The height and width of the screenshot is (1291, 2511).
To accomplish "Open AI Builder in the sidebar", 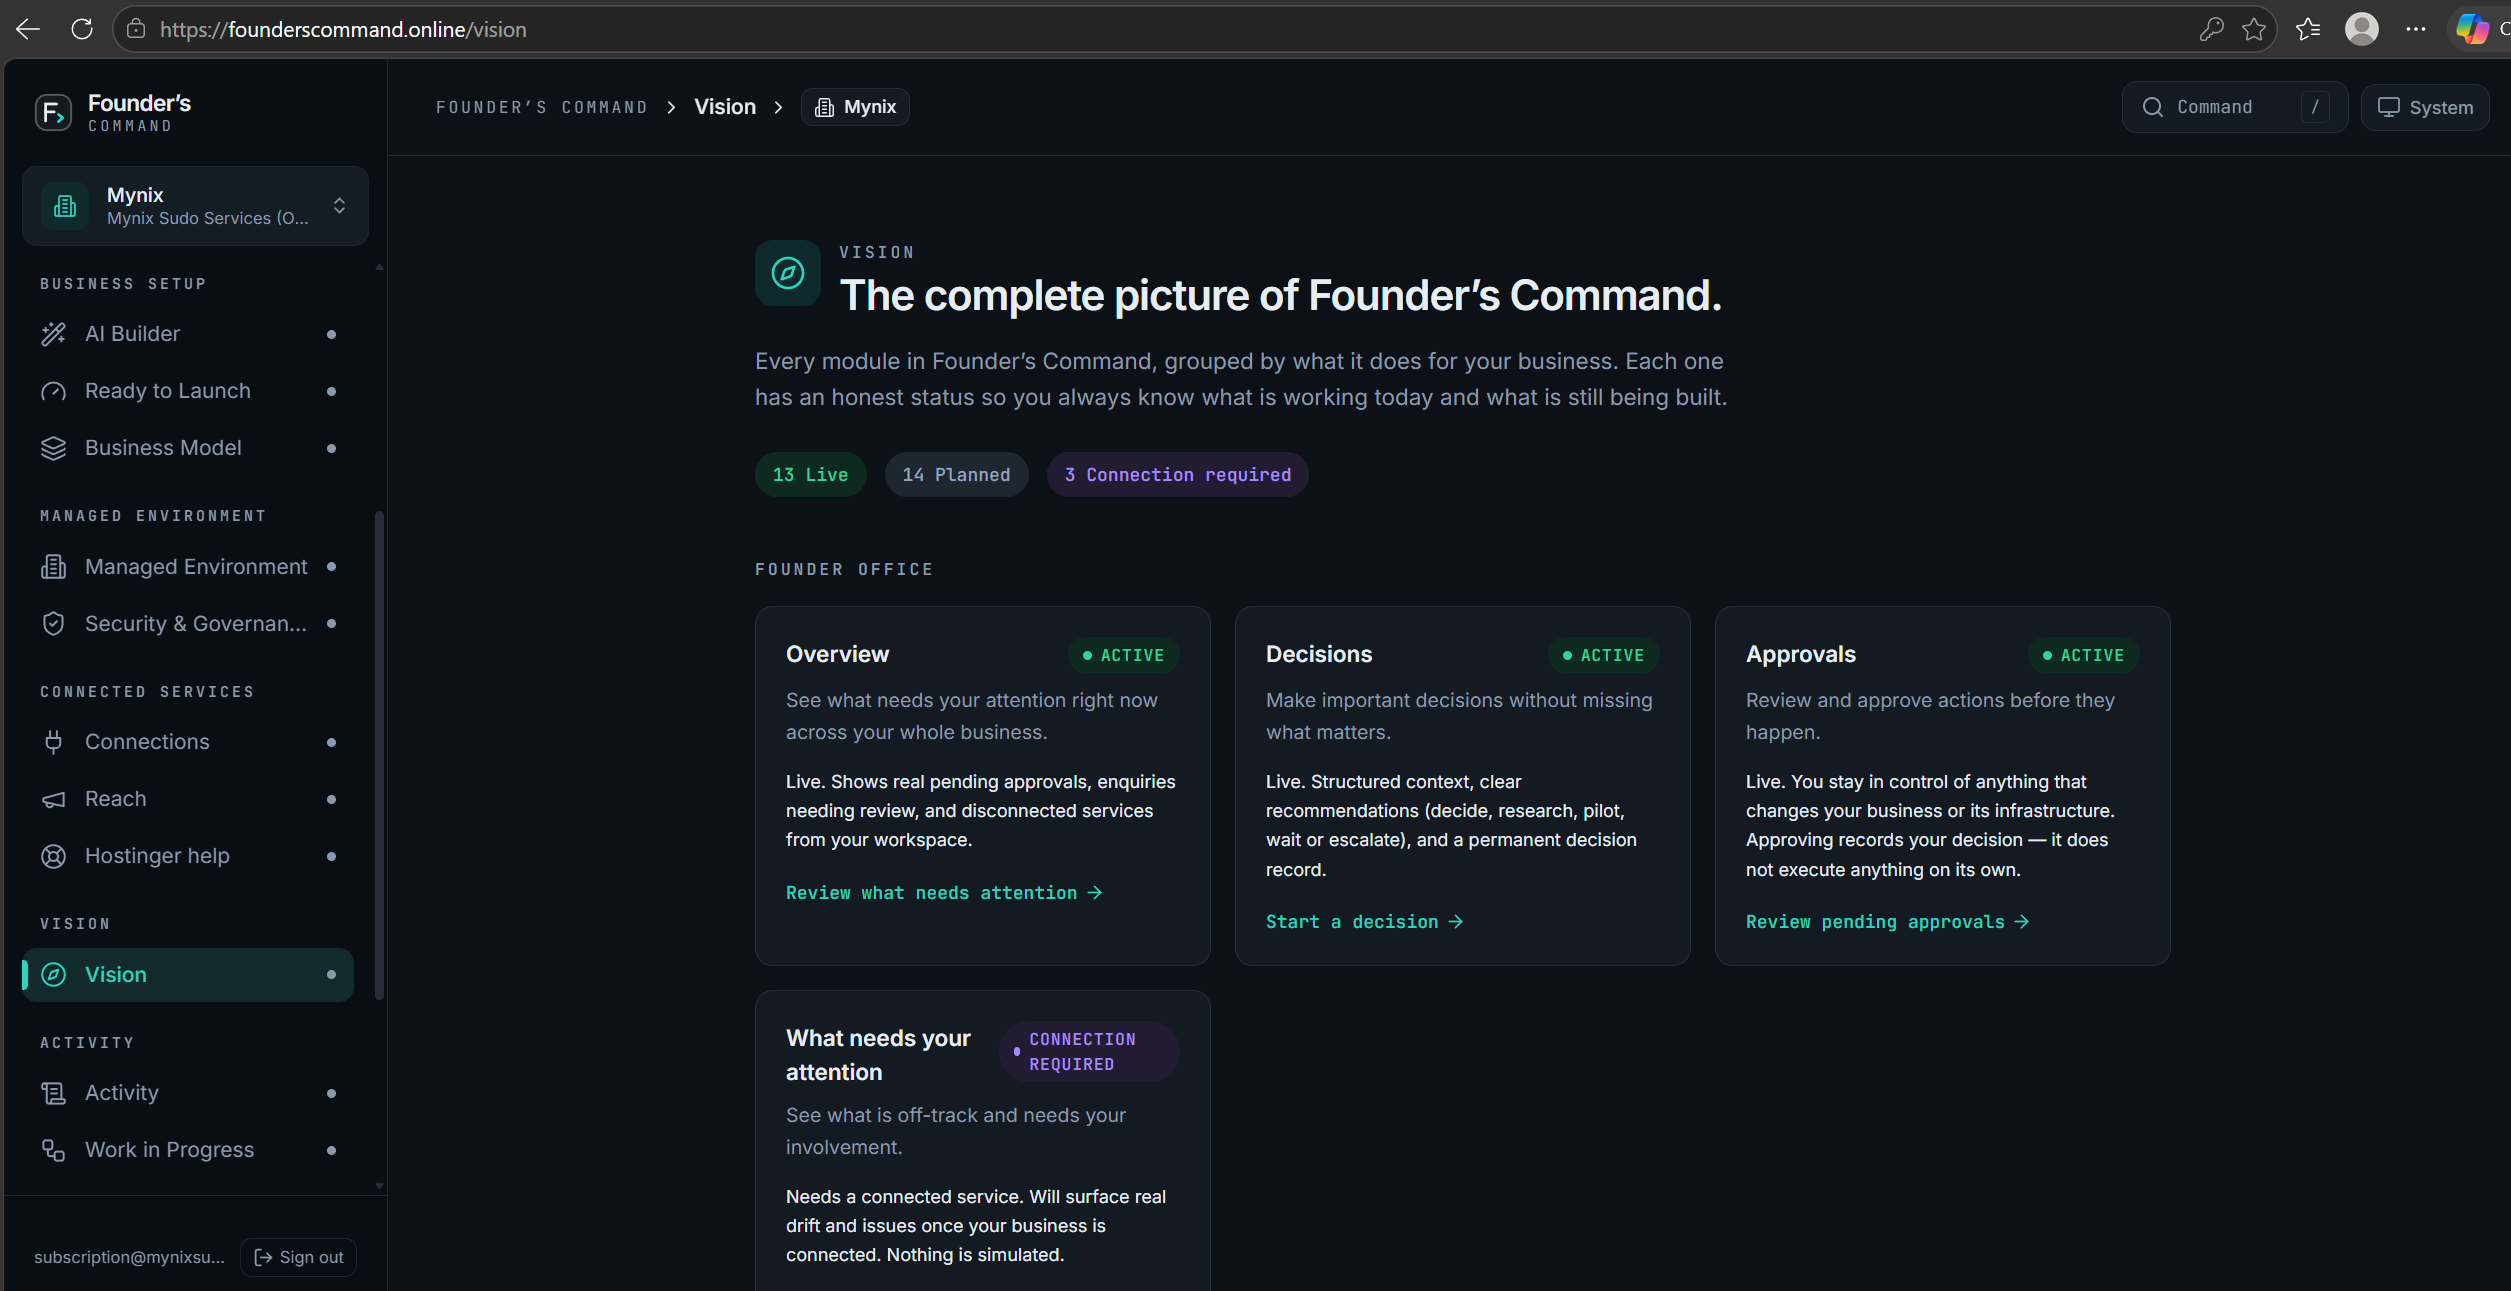I will tap(188, 334).
